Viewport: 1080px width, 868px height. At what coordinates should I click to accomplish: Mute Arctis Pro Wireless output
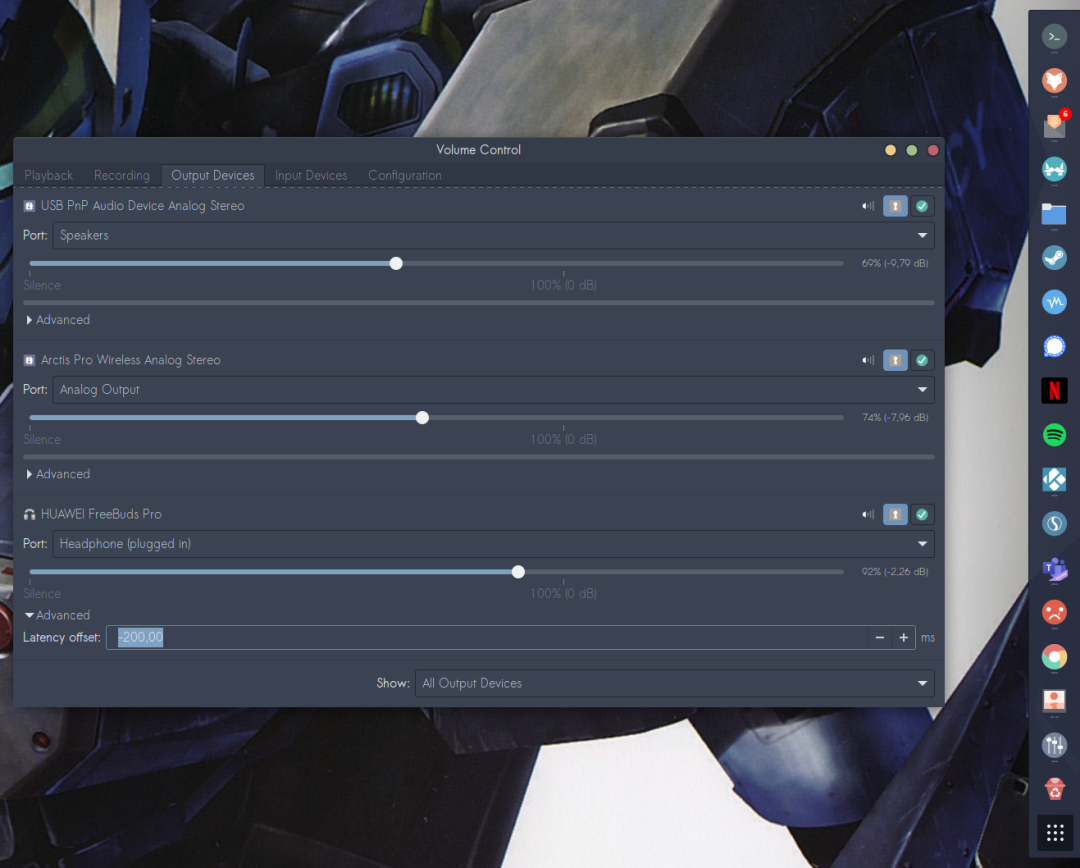coord(868,360)
